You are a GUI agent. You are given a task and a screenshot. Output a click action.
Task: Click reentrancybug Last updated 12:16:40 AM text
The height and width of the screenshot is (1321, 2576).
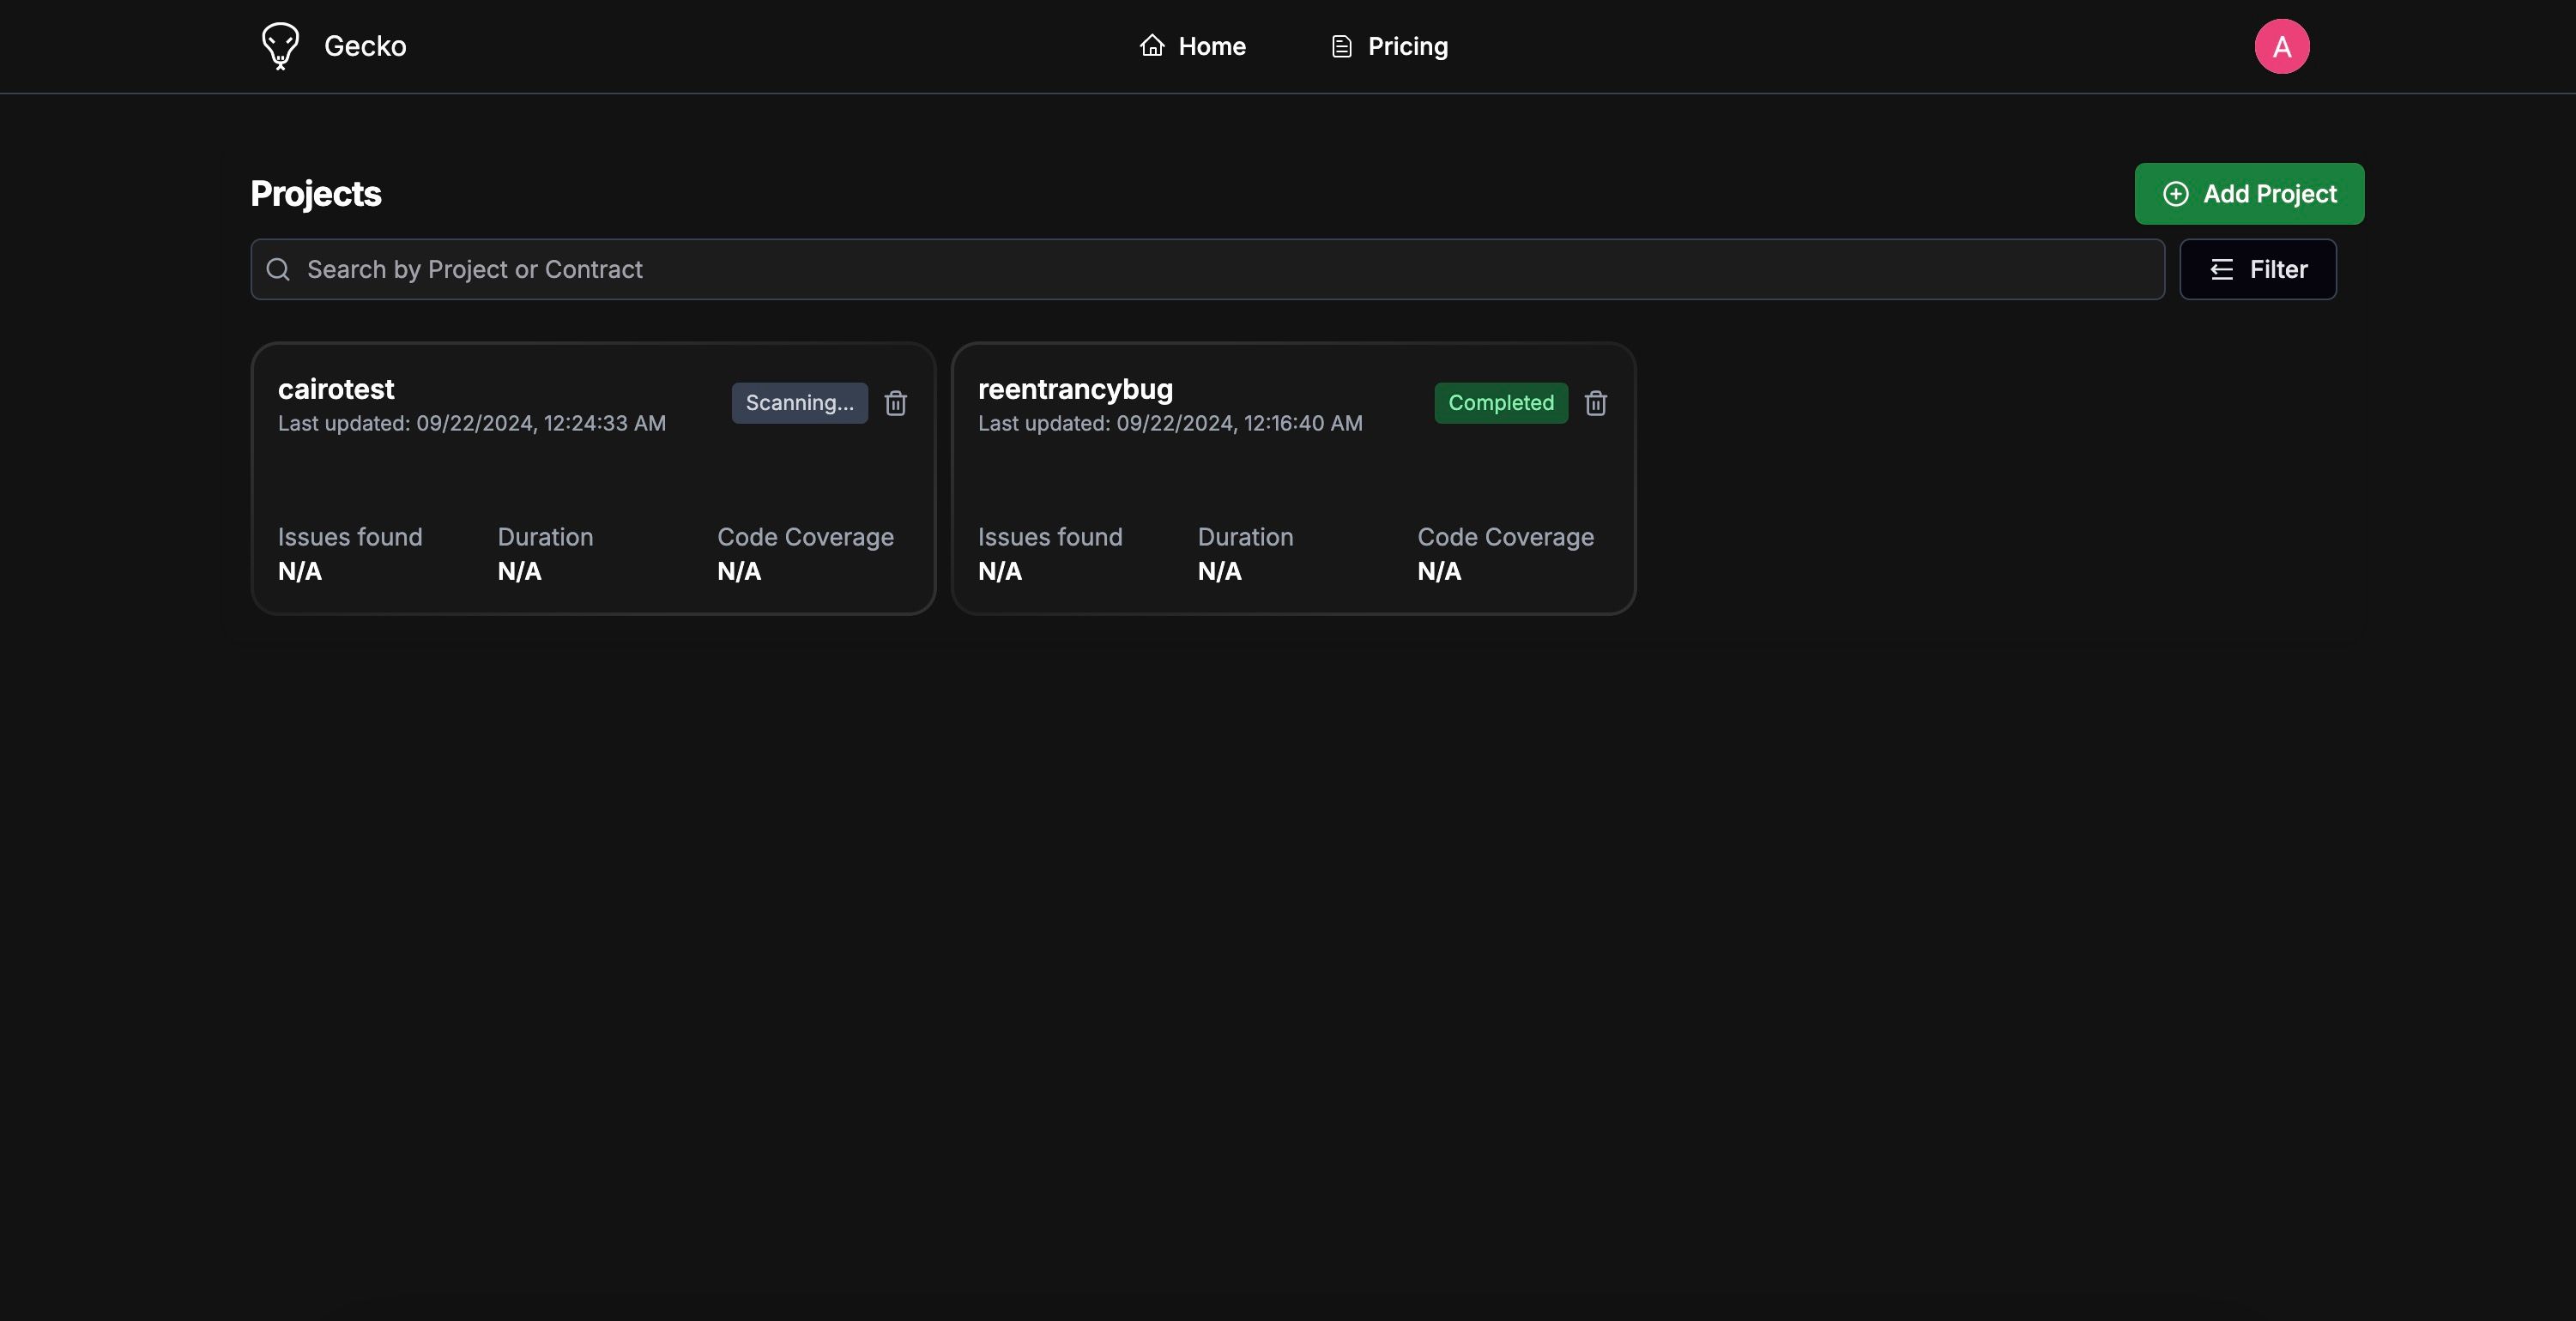pos(1170,424)
